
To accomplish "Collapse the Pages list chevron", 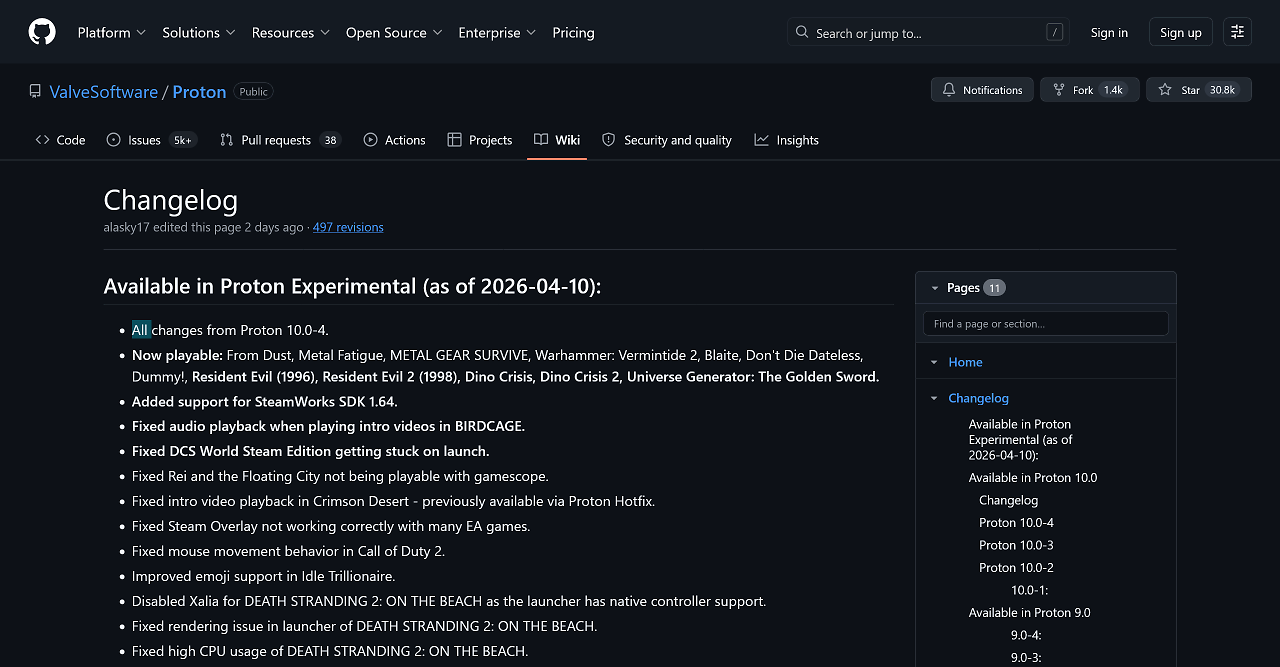I will click(x=935, y=288).
